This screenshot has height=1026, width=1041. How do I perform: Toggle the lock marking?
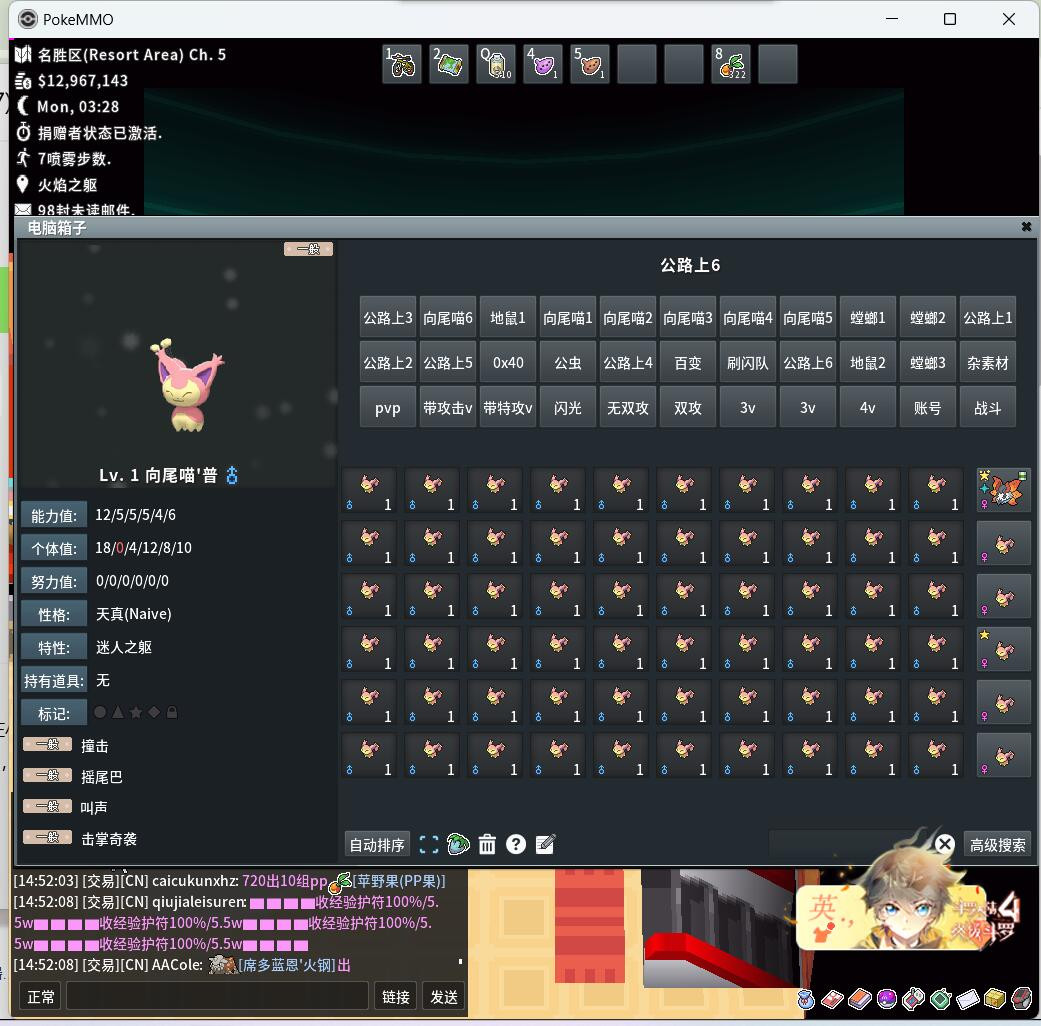click(172, 713)
